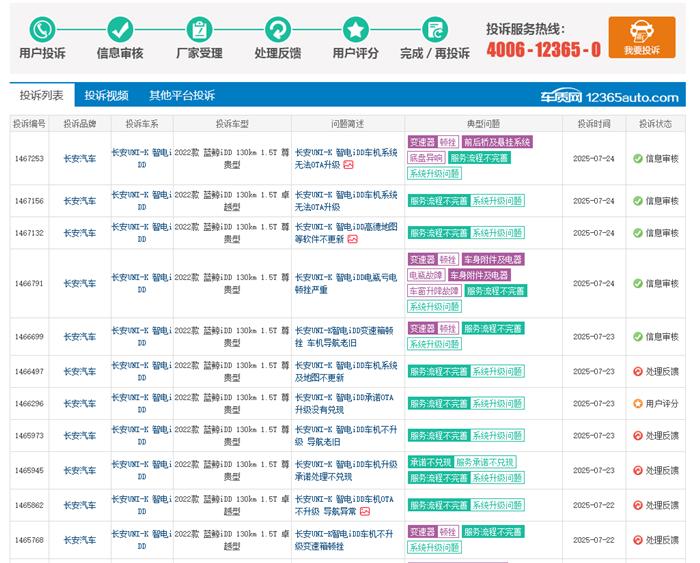Click the 用户投诉 phone step icon
This screenshot has width=700, height=563.
[42, 29]
